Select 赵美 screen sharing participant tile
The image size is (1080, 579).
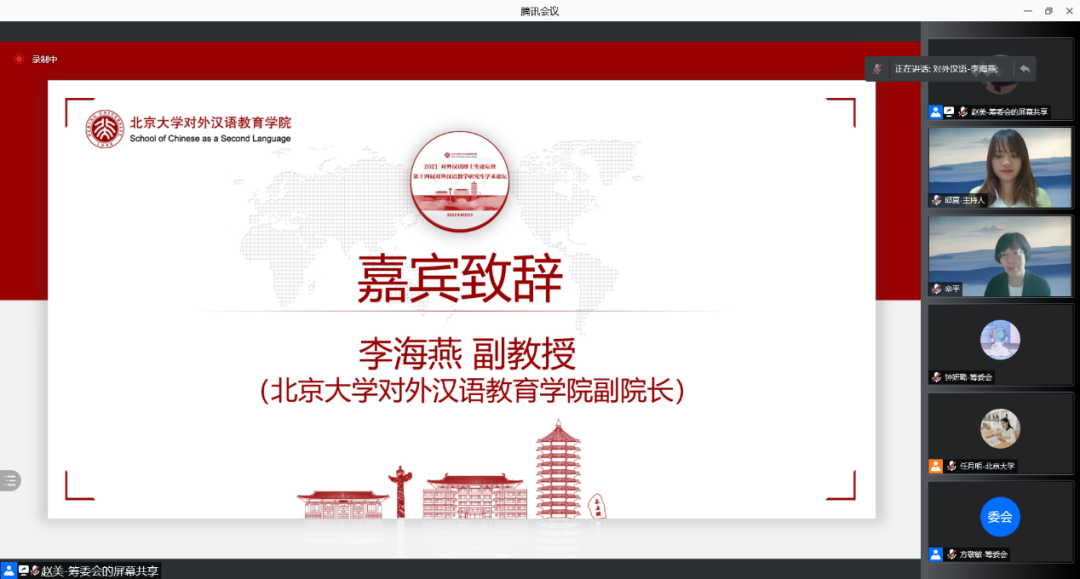point(1000,79)
